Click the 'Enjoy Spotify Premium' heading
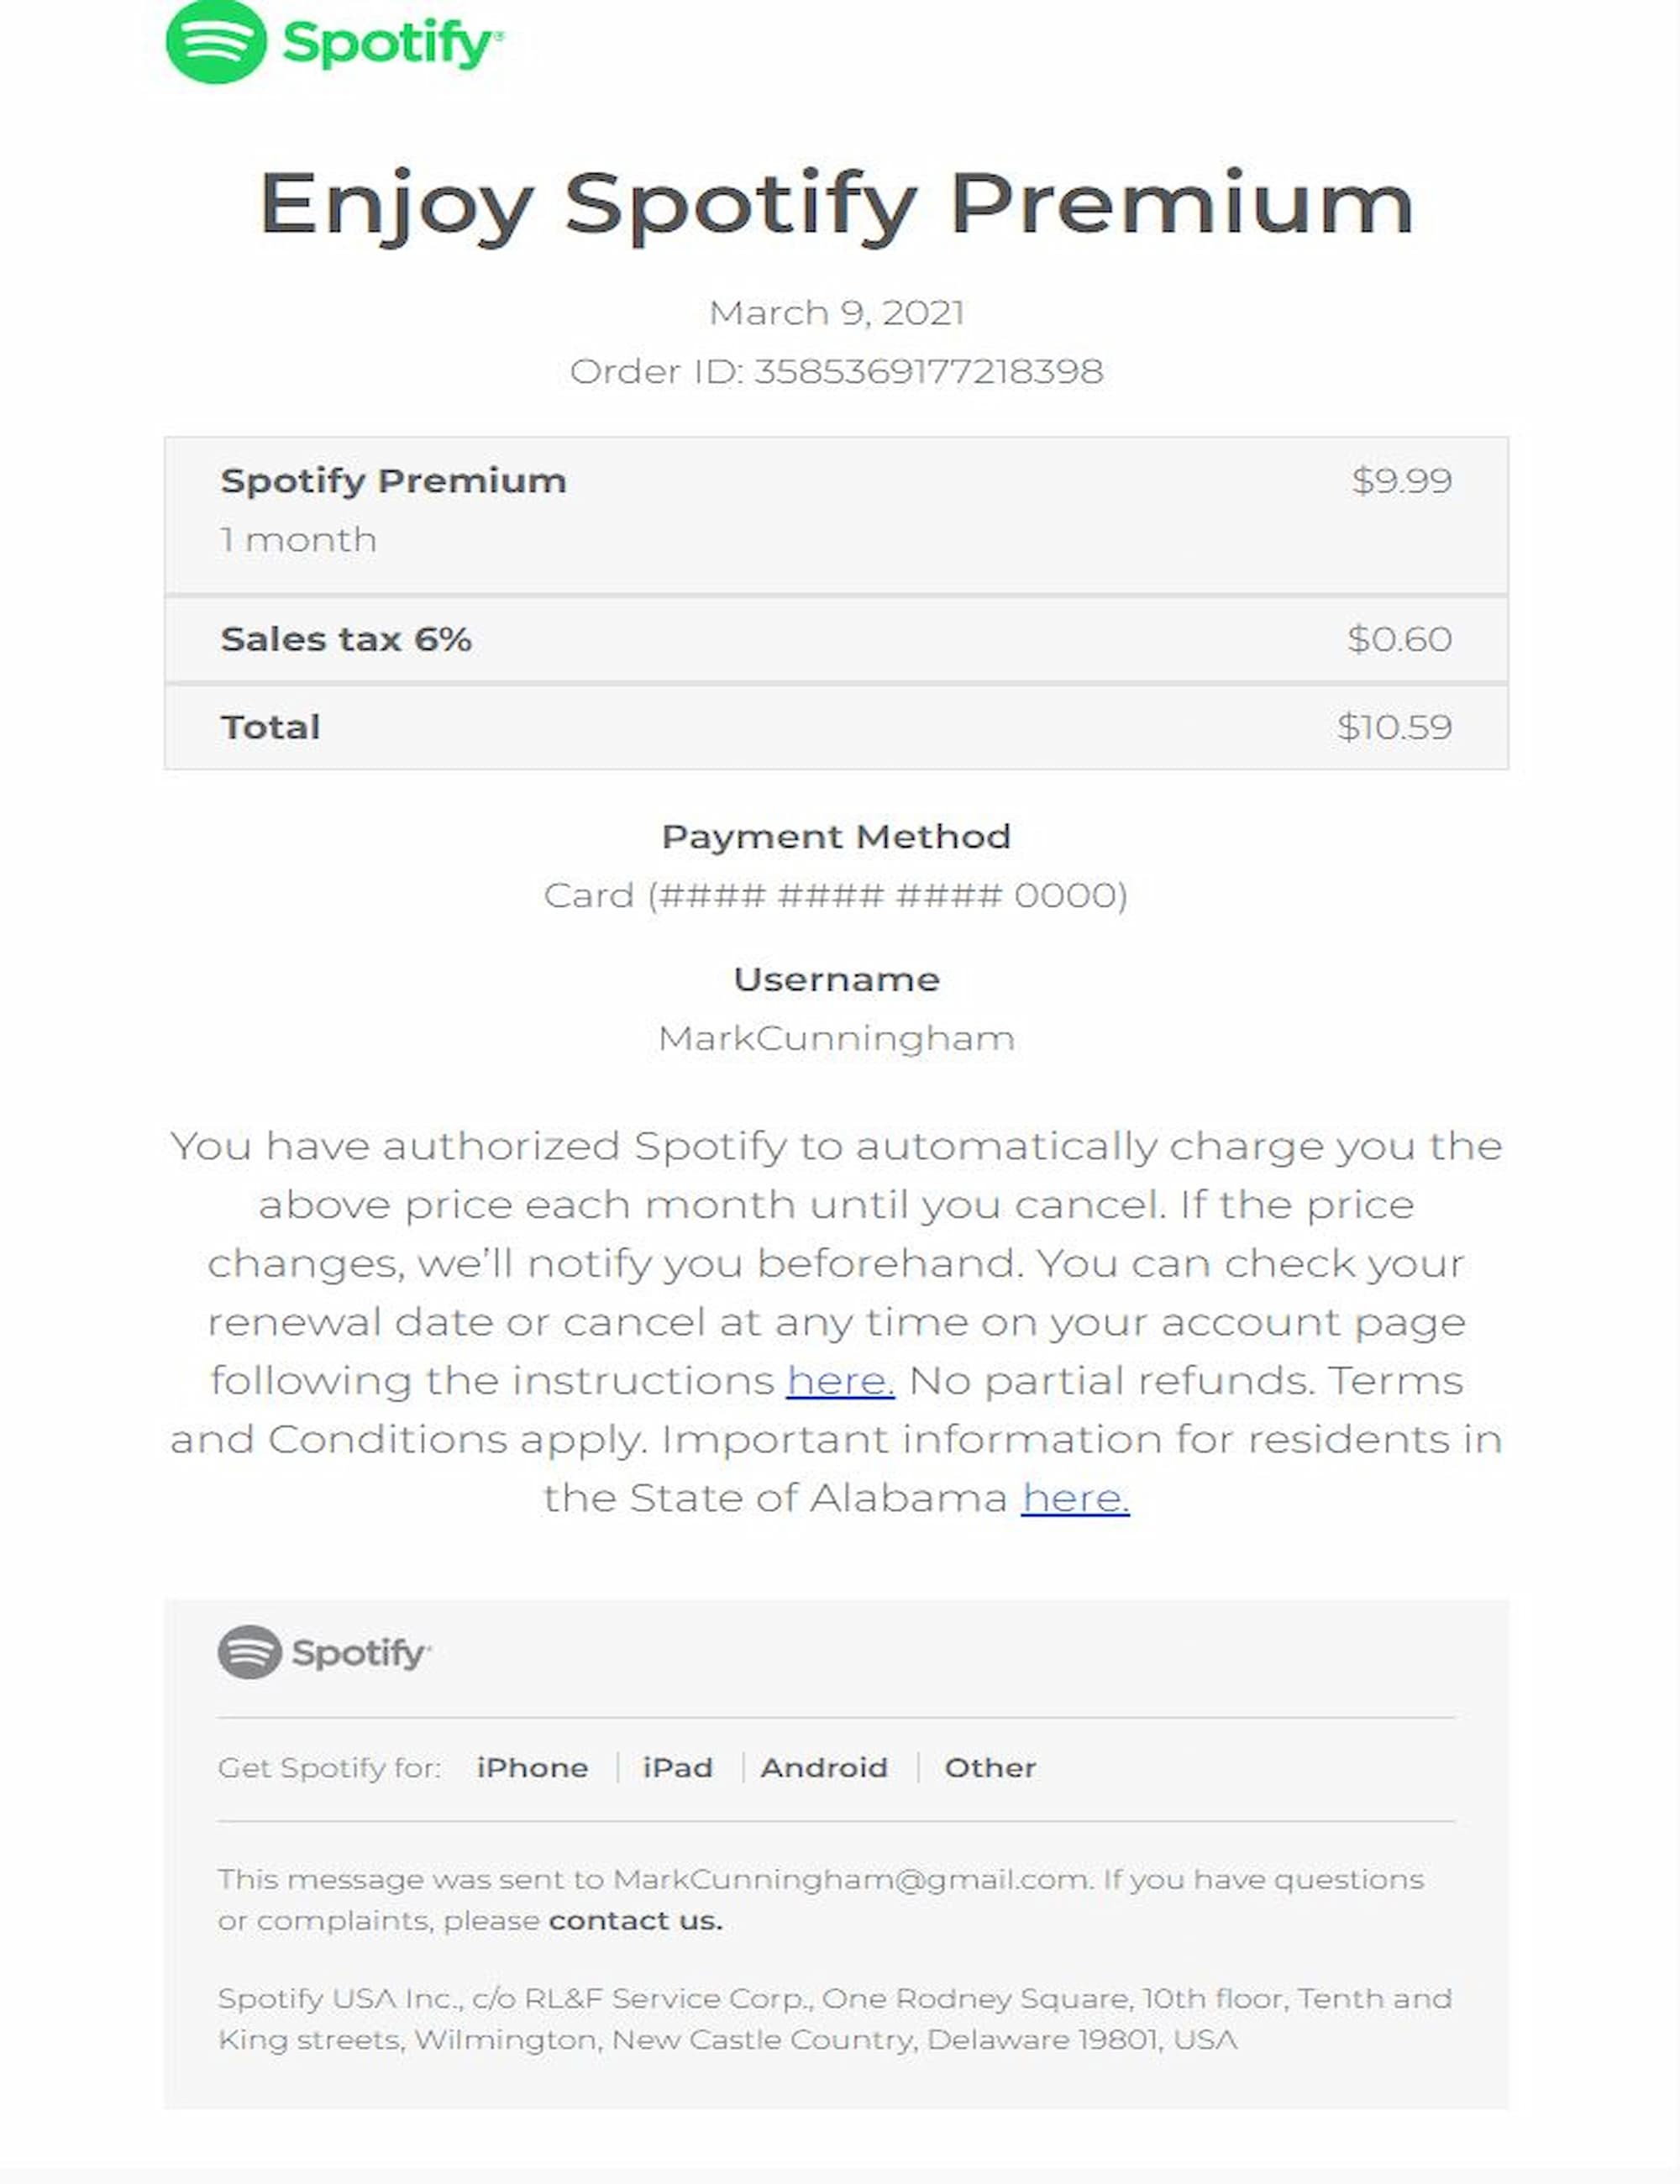The image size is (1680, 2184). (x=837, y=205)
